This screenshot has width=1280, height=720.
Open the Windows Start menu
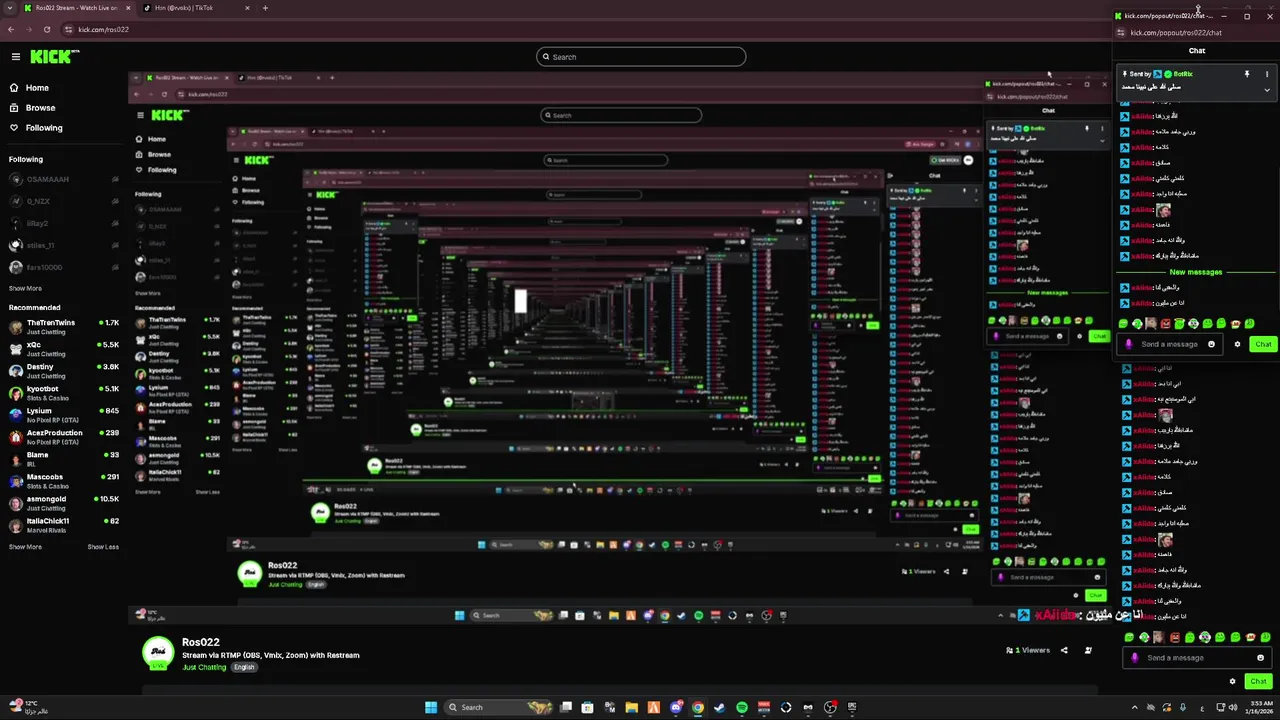pyautogui.click(x=431, y=707)
